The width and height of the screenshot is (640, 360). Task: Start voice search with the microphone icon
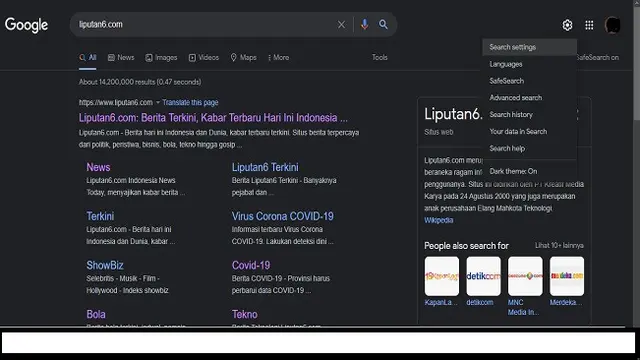364,24
